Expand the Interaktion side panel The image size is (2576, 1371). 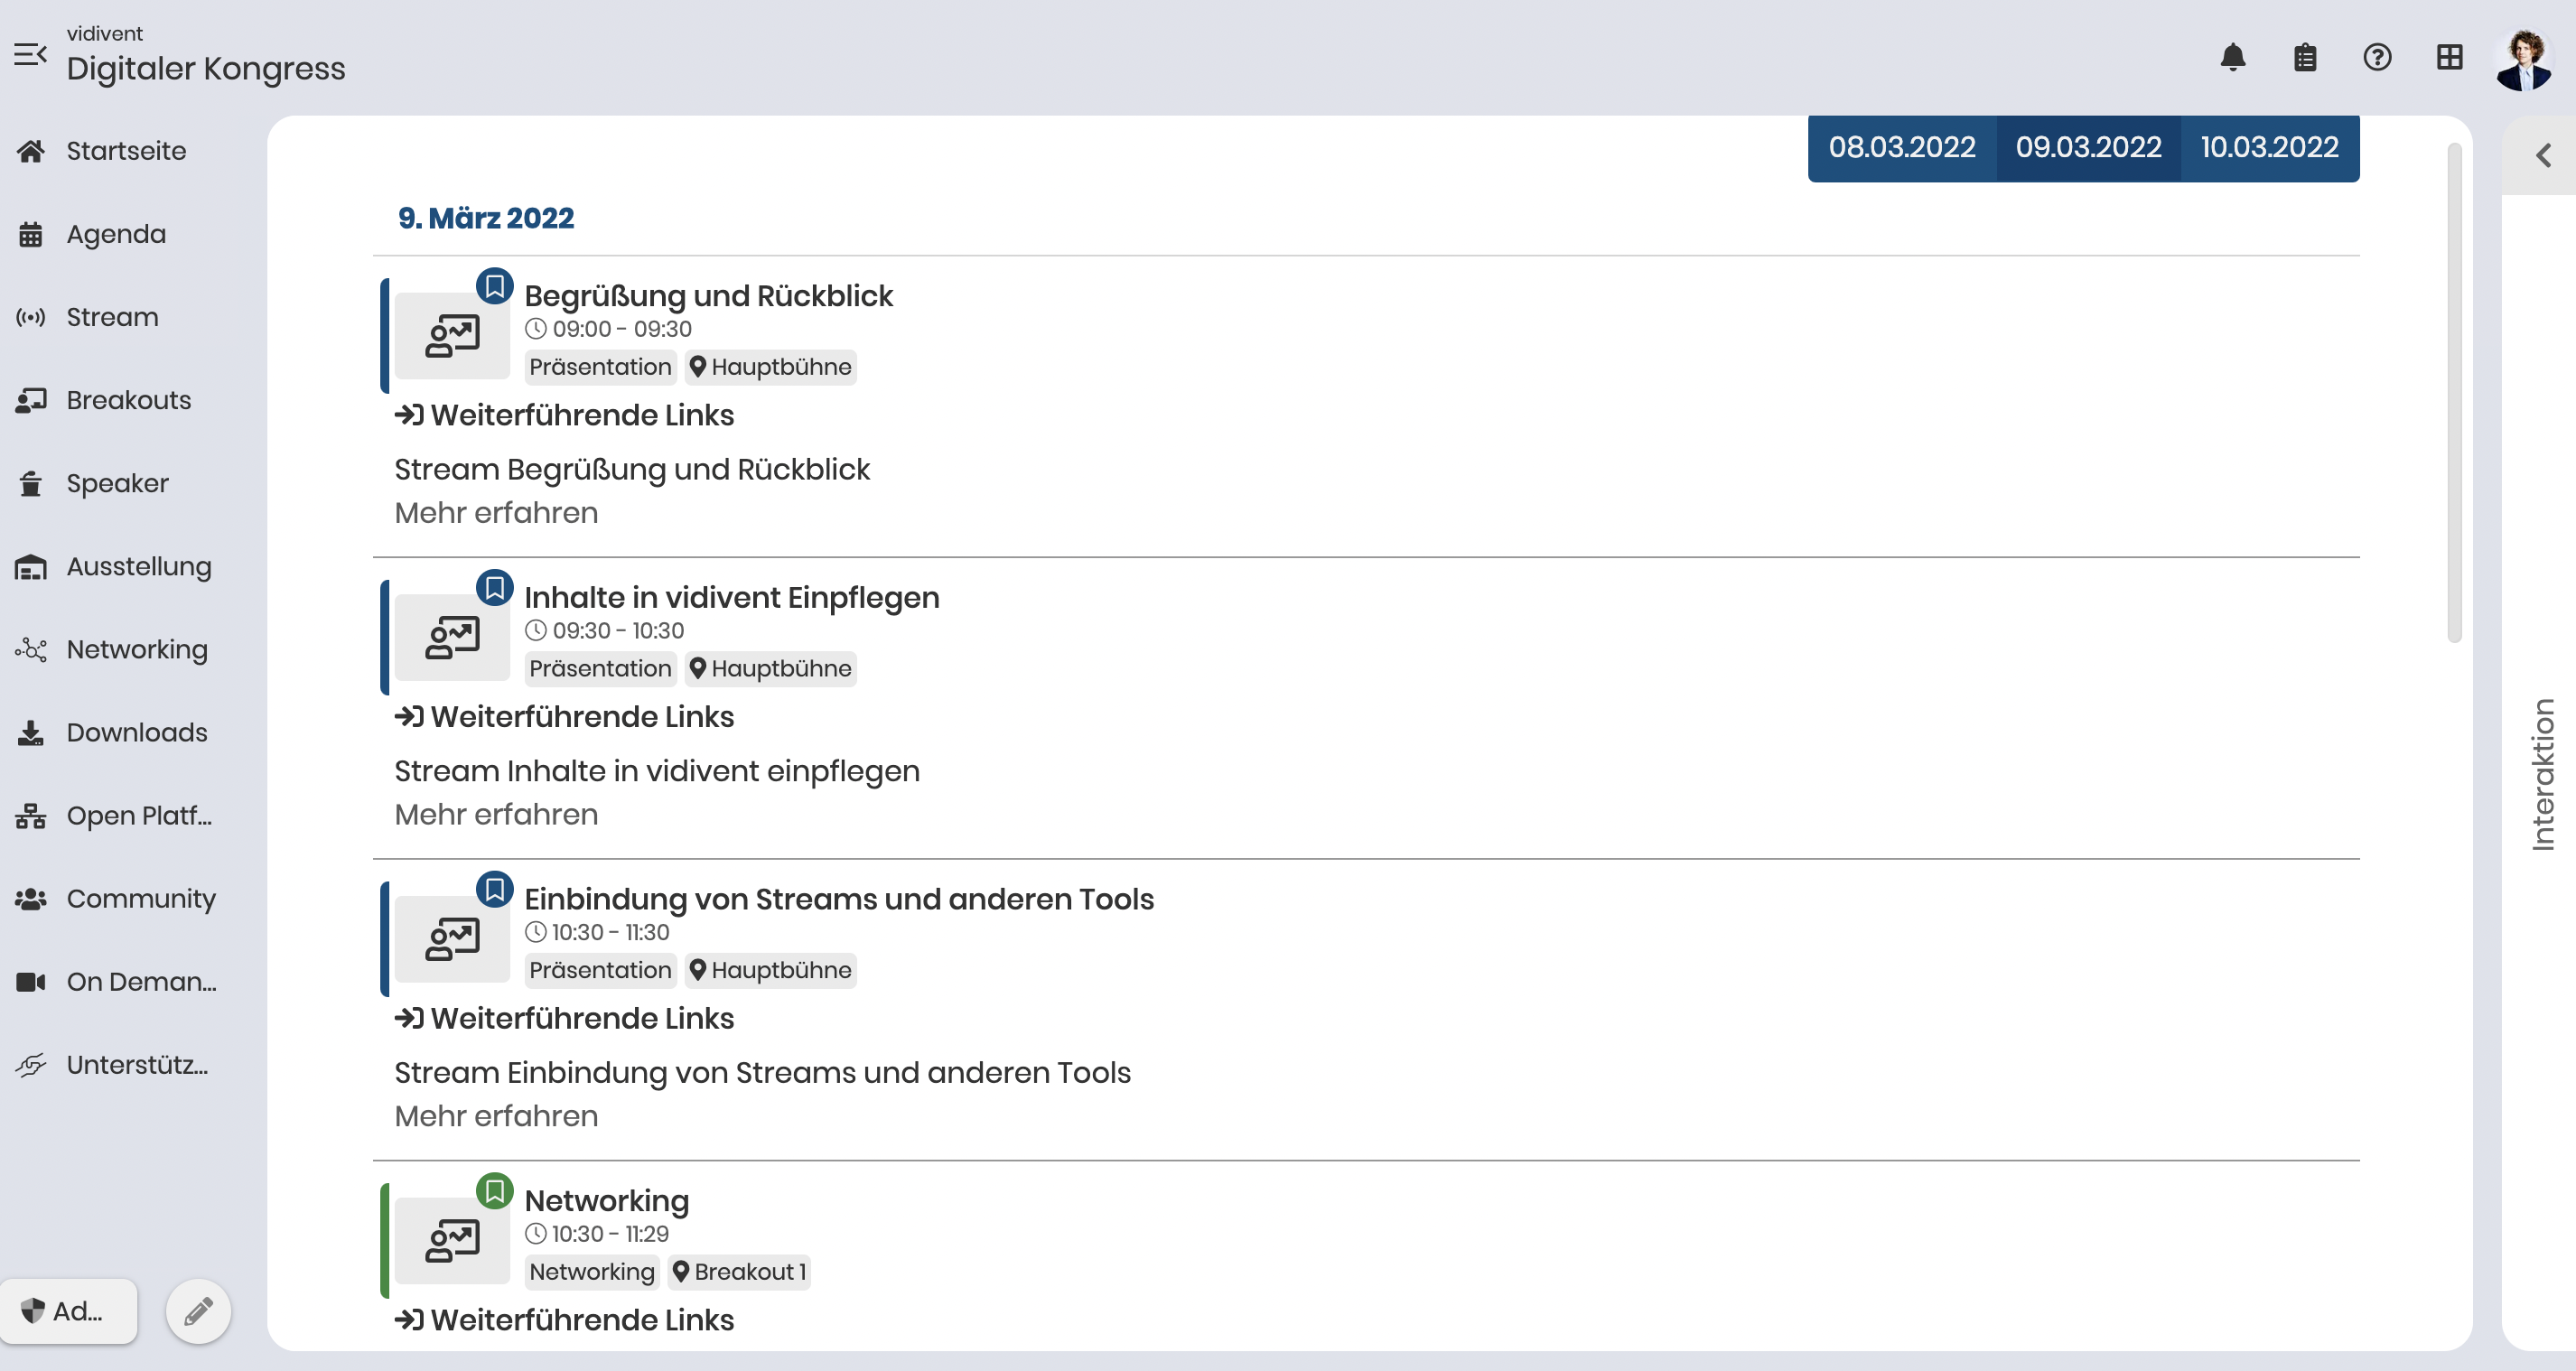tap(2543, 155)
